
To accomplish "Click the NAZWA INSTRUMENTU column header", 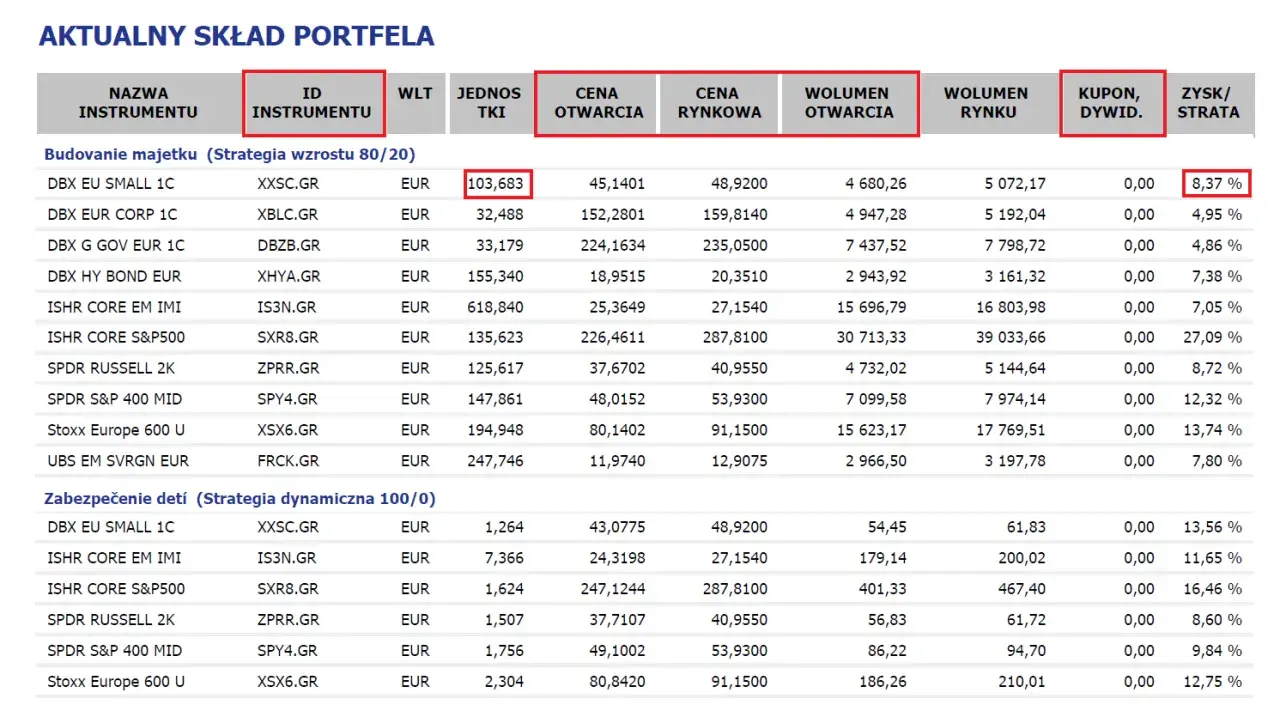I will [x=138, y=103].
